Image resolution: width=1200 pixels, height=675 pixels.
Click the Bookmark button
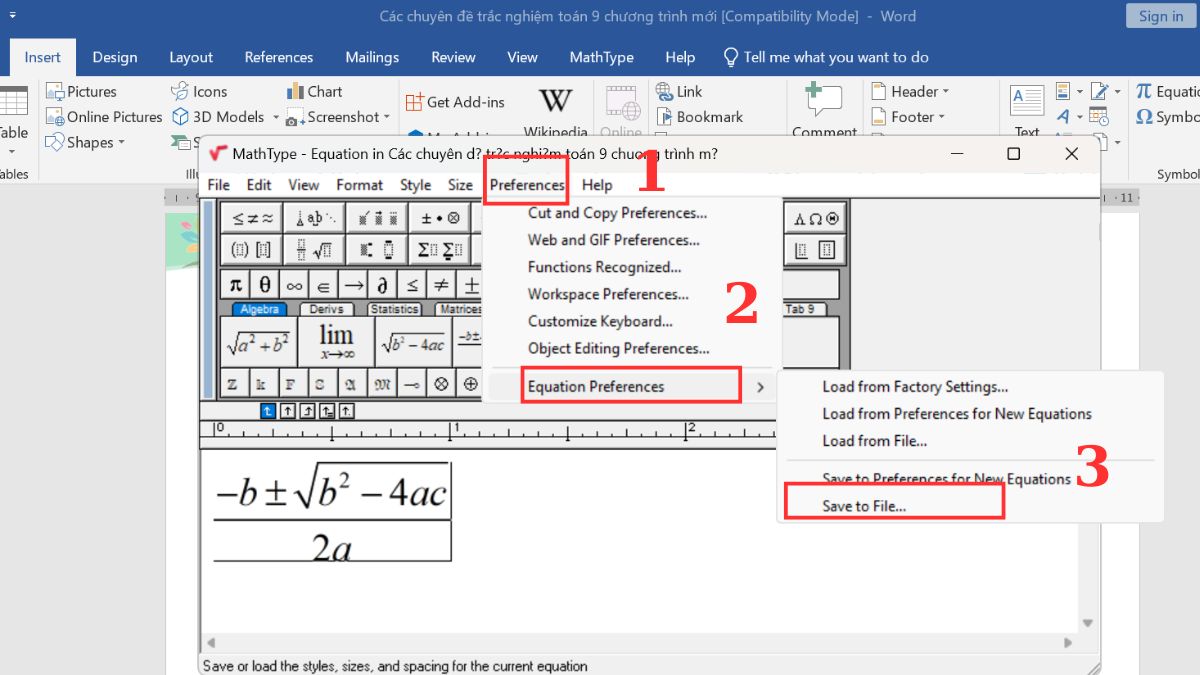tap(700, 117)
